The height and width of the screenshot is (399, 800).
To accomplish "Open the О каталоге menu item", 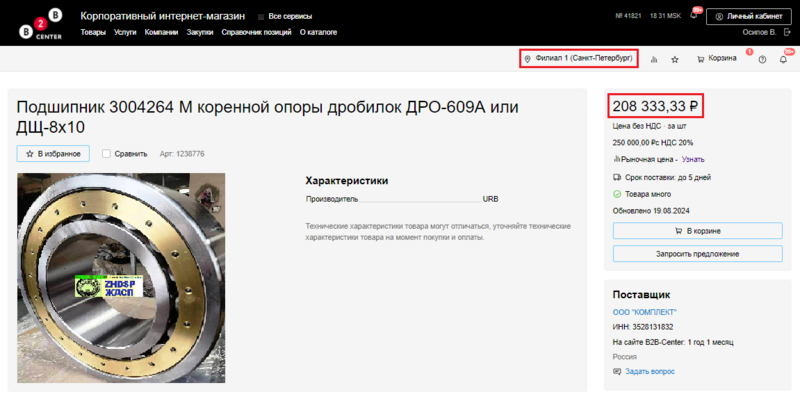I will click(318, 32).
